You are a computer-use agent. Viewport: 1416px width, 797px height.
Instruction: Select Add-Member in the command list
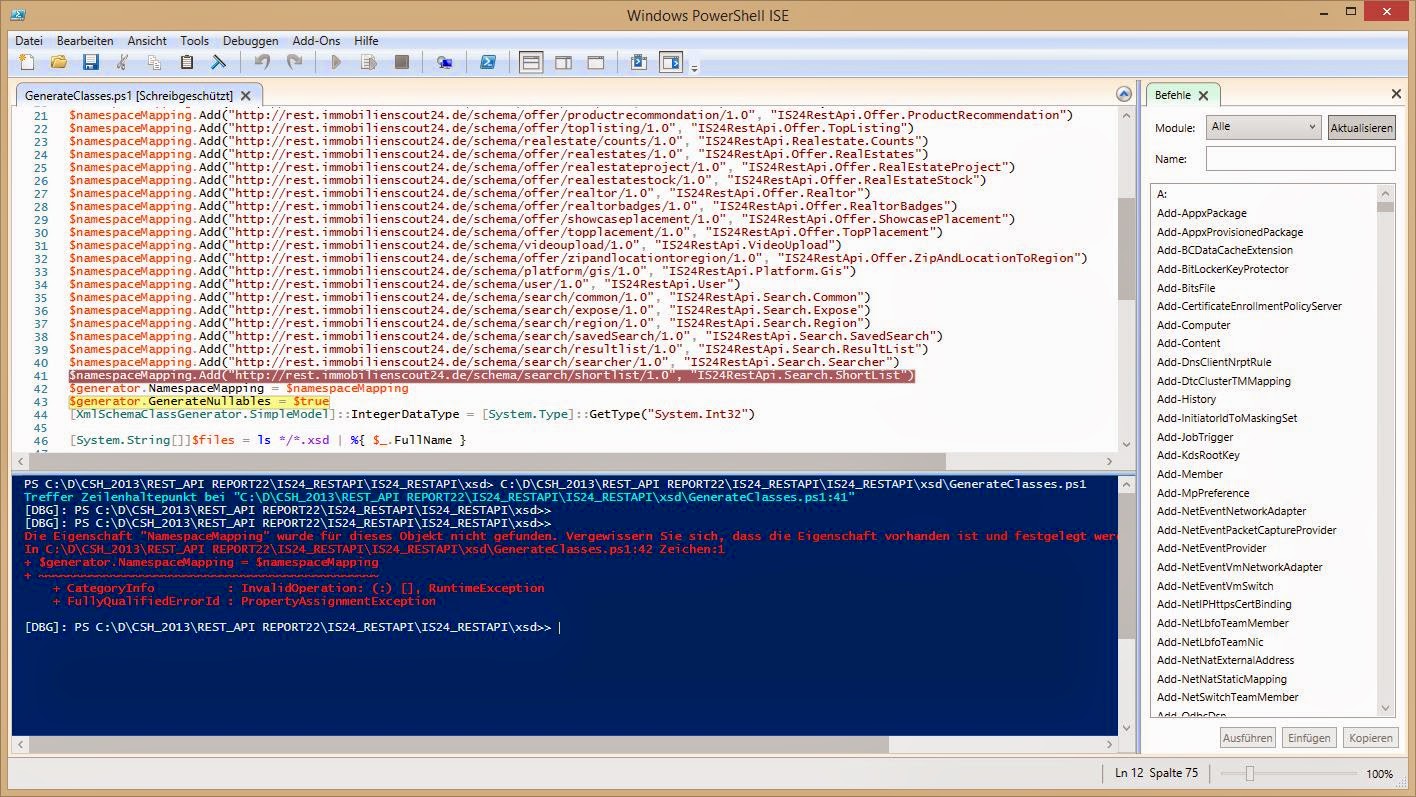[1190, 474]
